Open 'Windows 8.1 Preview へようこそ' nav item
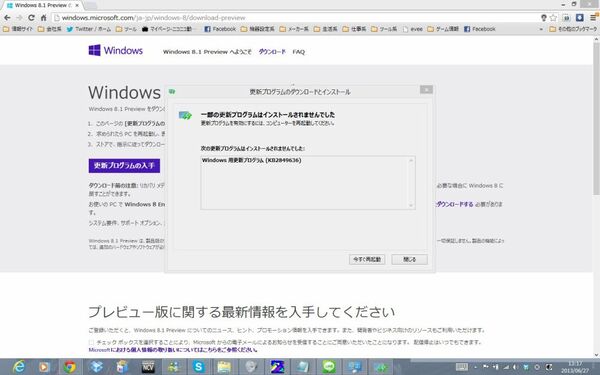The width and height of the screenshot is (600, 375). [x=207, y=52]
